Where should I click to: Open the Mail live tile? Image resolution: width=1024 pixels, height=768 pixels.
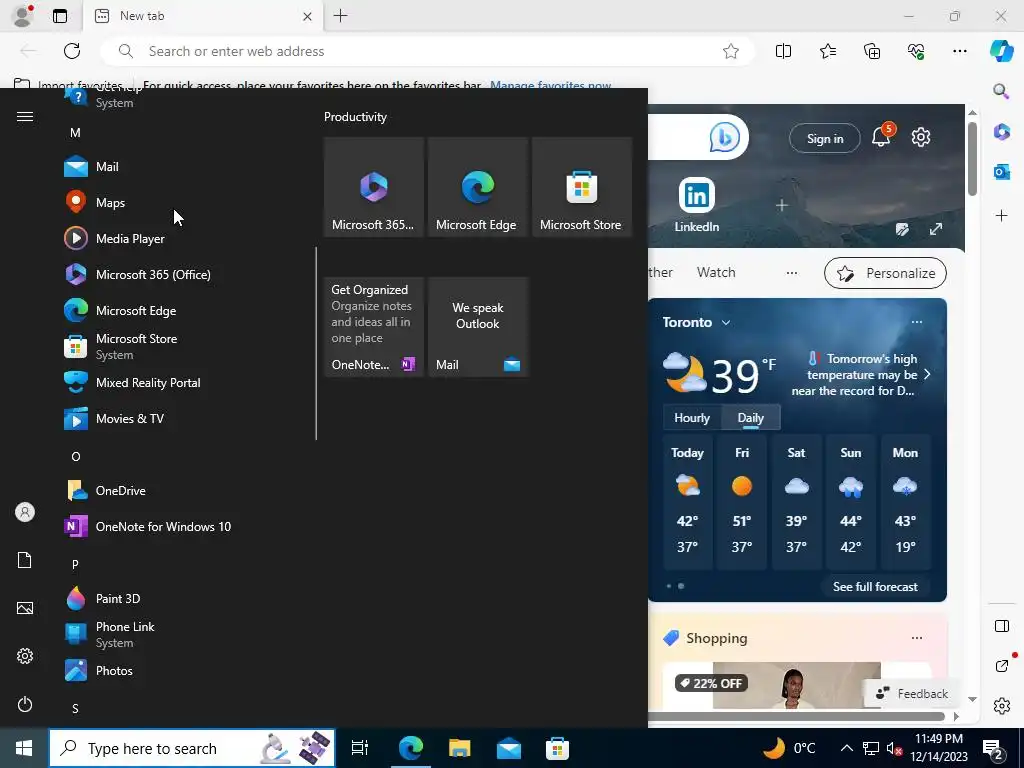[477, 327]
